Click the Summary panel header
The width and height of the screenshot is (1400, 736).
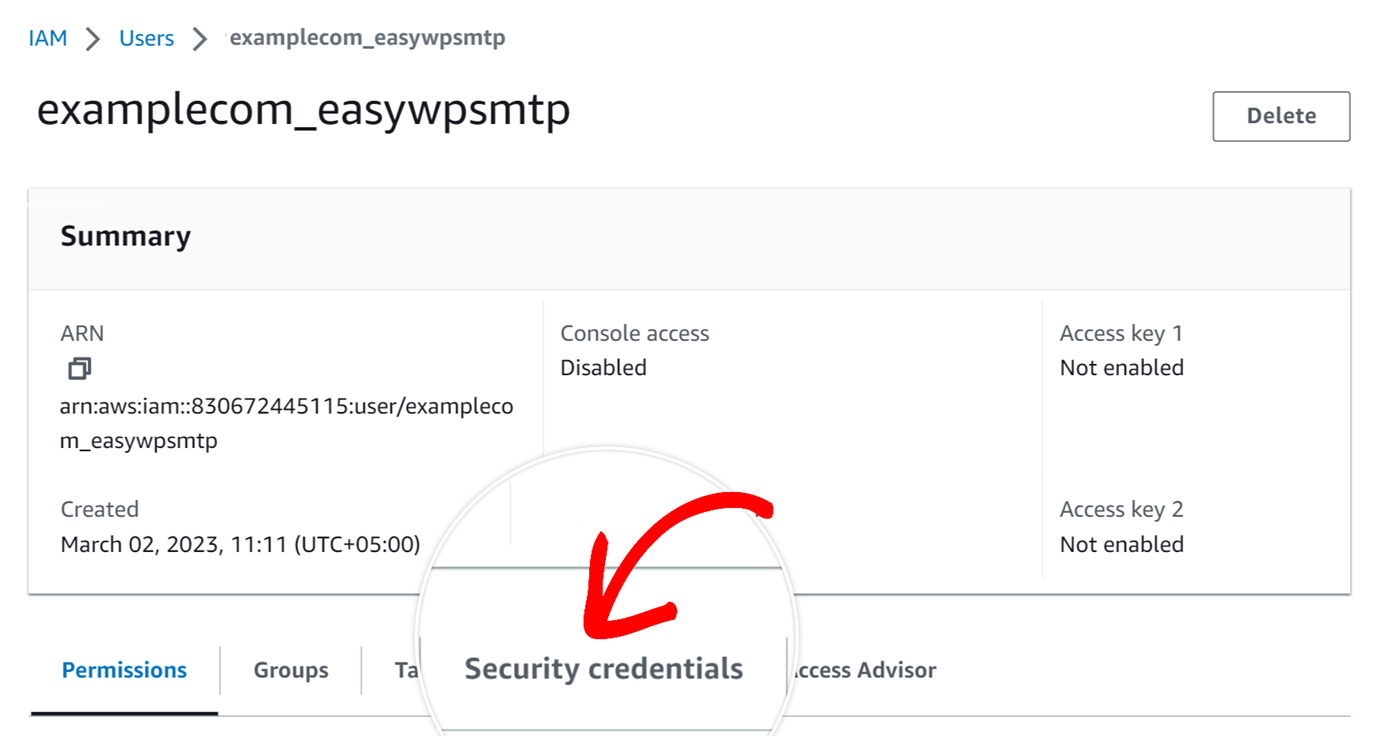(125, 236)
